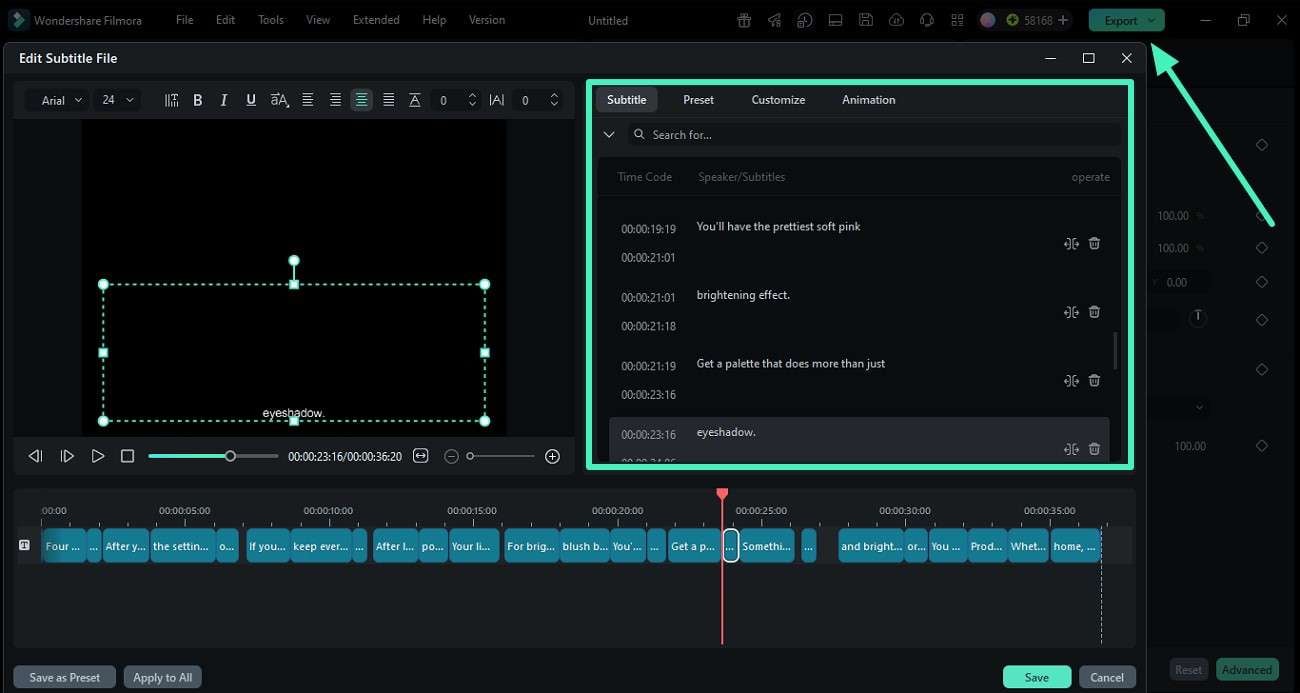Open the File menu

[x=185, y=20]
